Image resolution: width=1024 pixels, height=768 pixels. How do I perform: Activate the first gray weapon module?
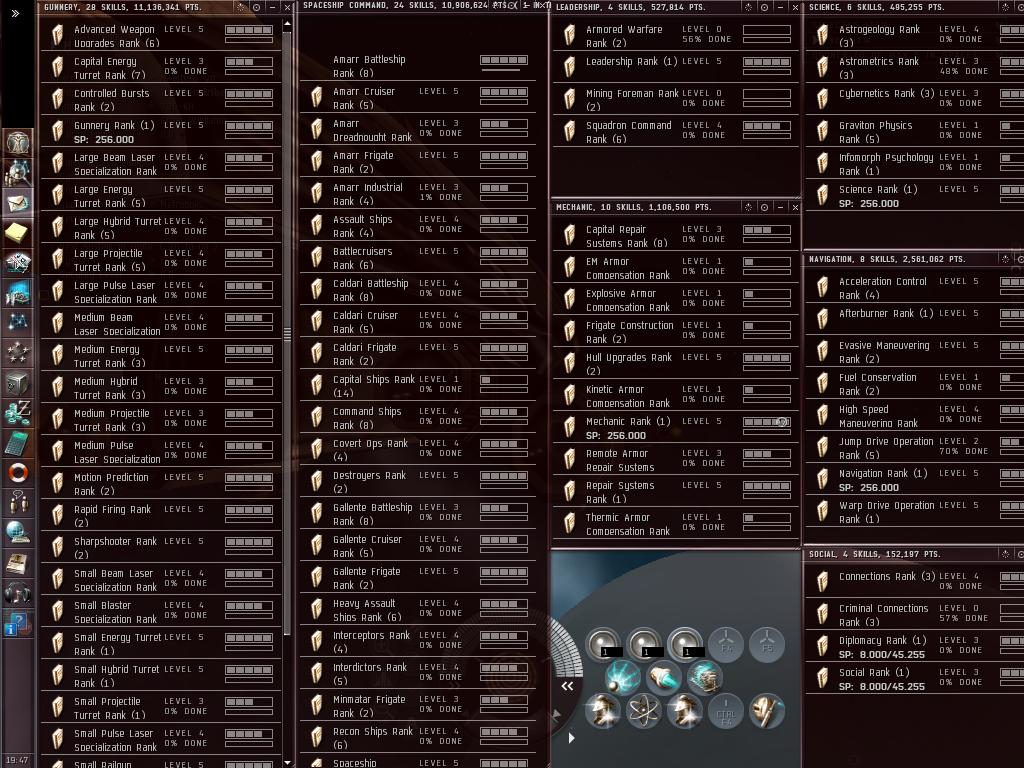click(x=603, y=644)
